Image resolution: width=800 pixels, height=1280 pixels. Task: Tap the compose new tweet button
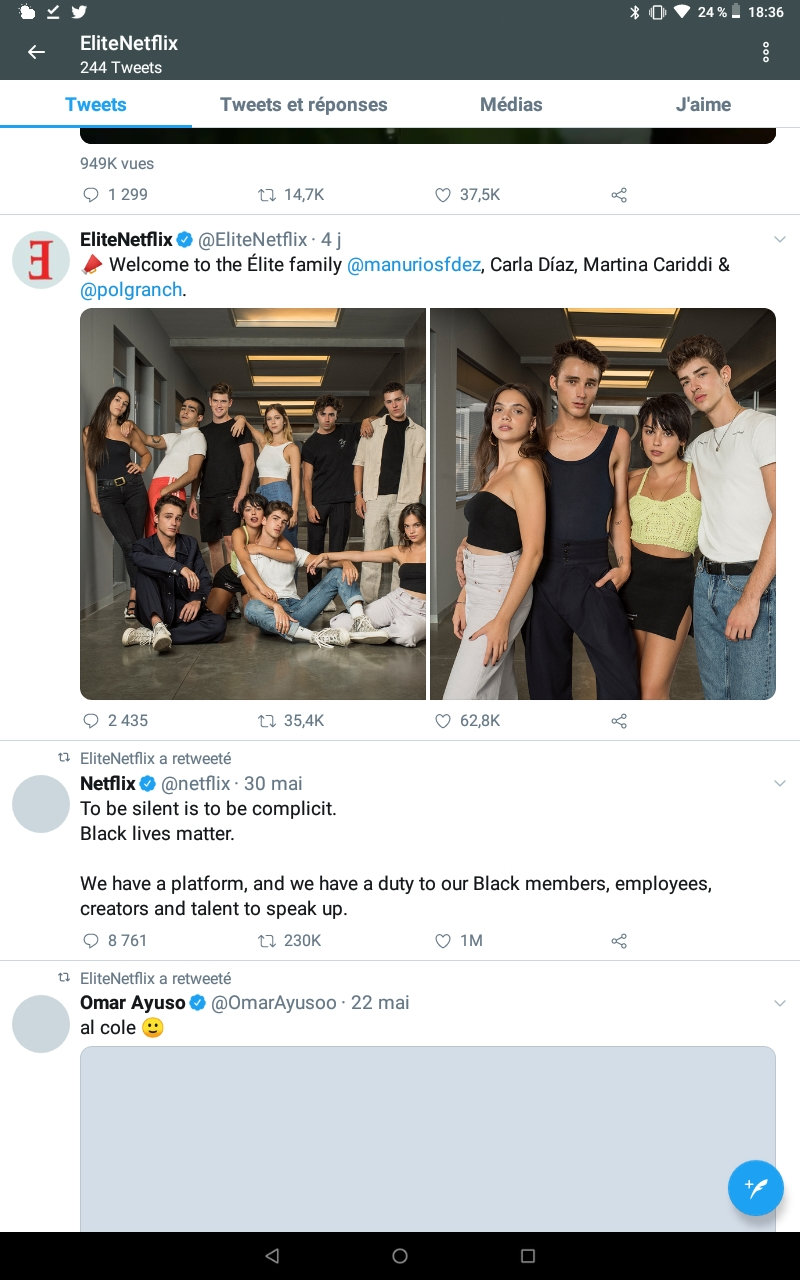point(755,1188)
